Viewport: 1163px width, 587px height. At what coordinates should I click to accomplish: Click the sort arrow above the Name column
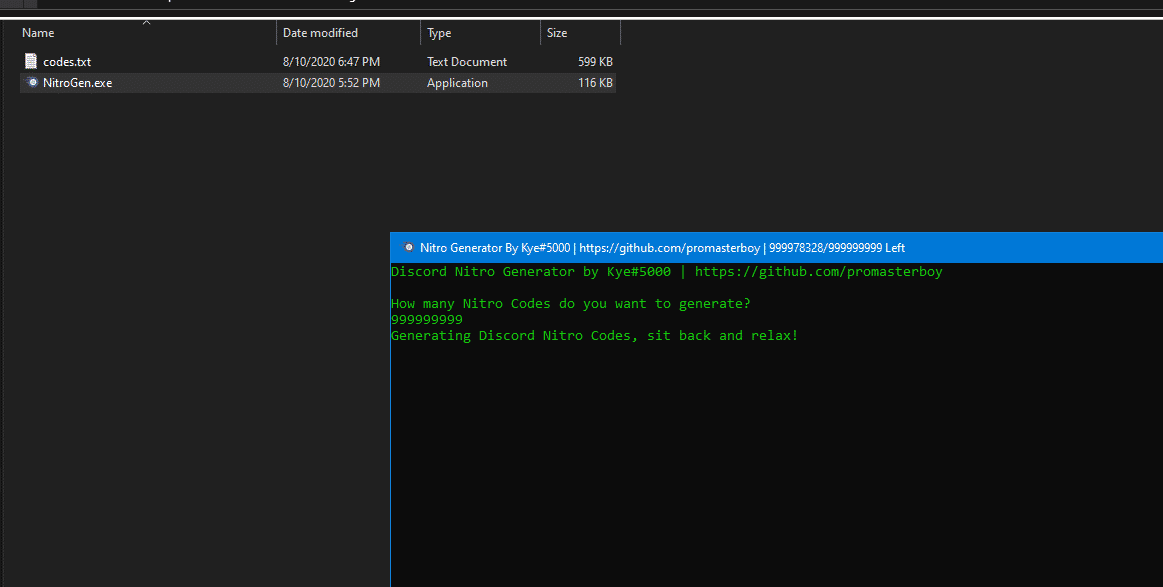(146, 22)
